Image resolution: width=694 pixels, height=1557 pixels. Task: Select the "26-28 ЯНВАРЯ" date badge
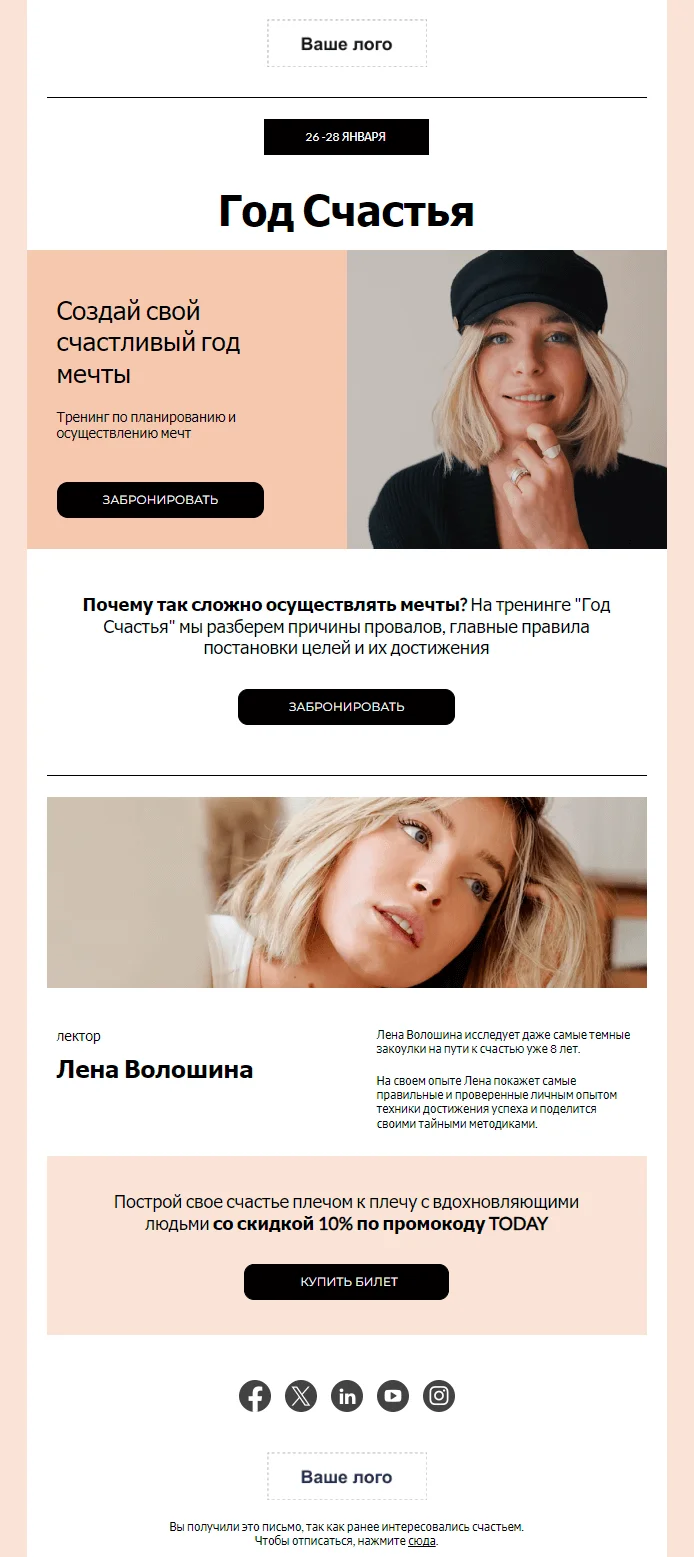(346, 137)
